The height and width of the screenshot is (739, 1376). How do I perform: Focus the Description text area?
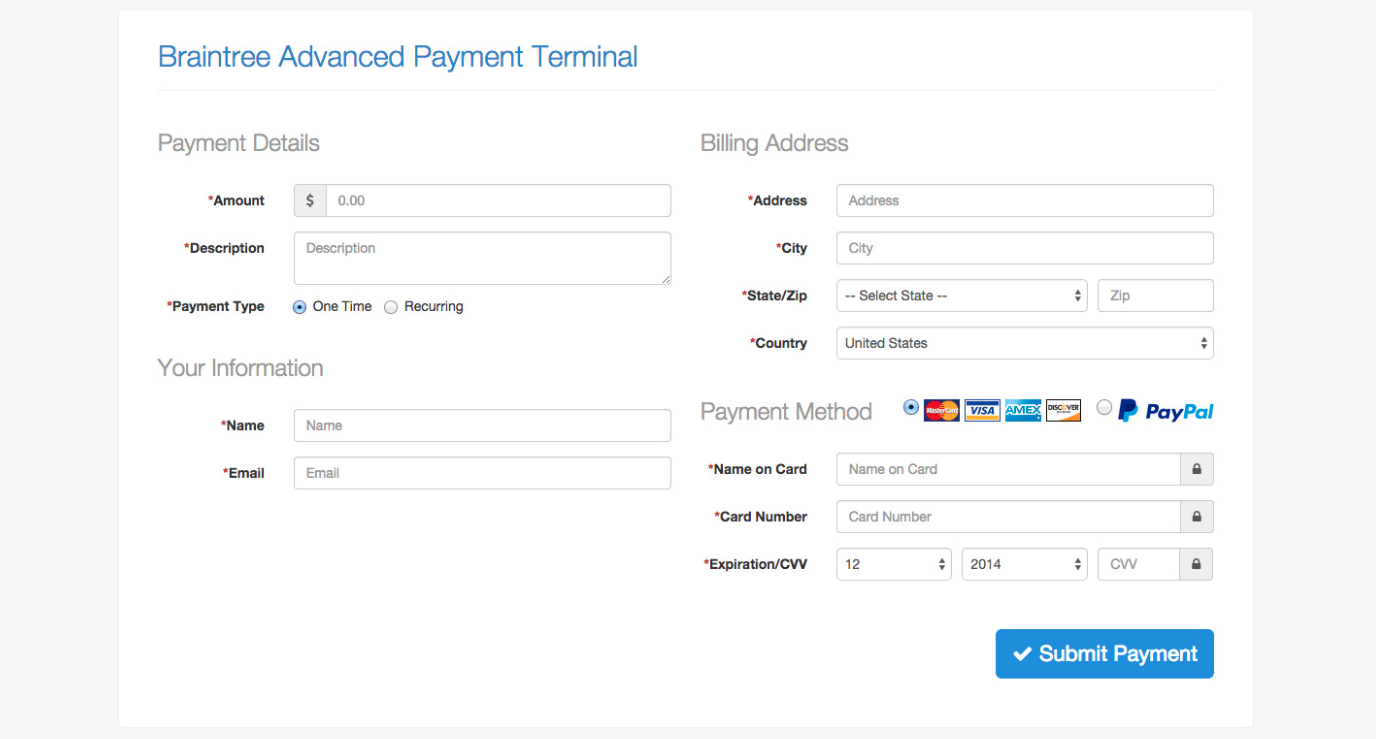[482, 258]
